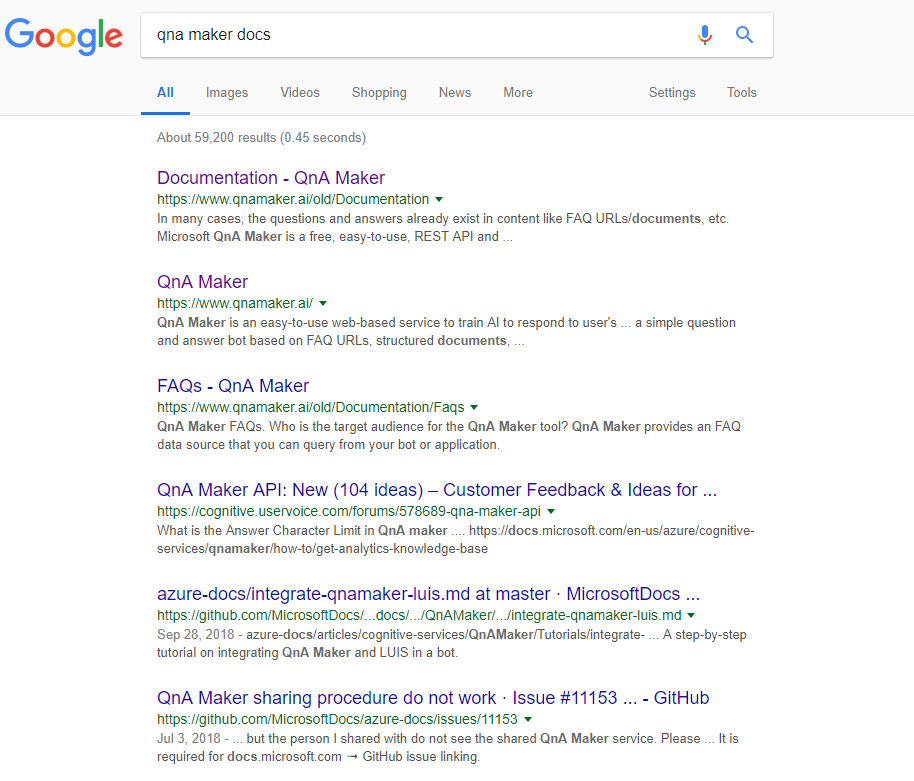Open the More menu

[x=517, y=92]
